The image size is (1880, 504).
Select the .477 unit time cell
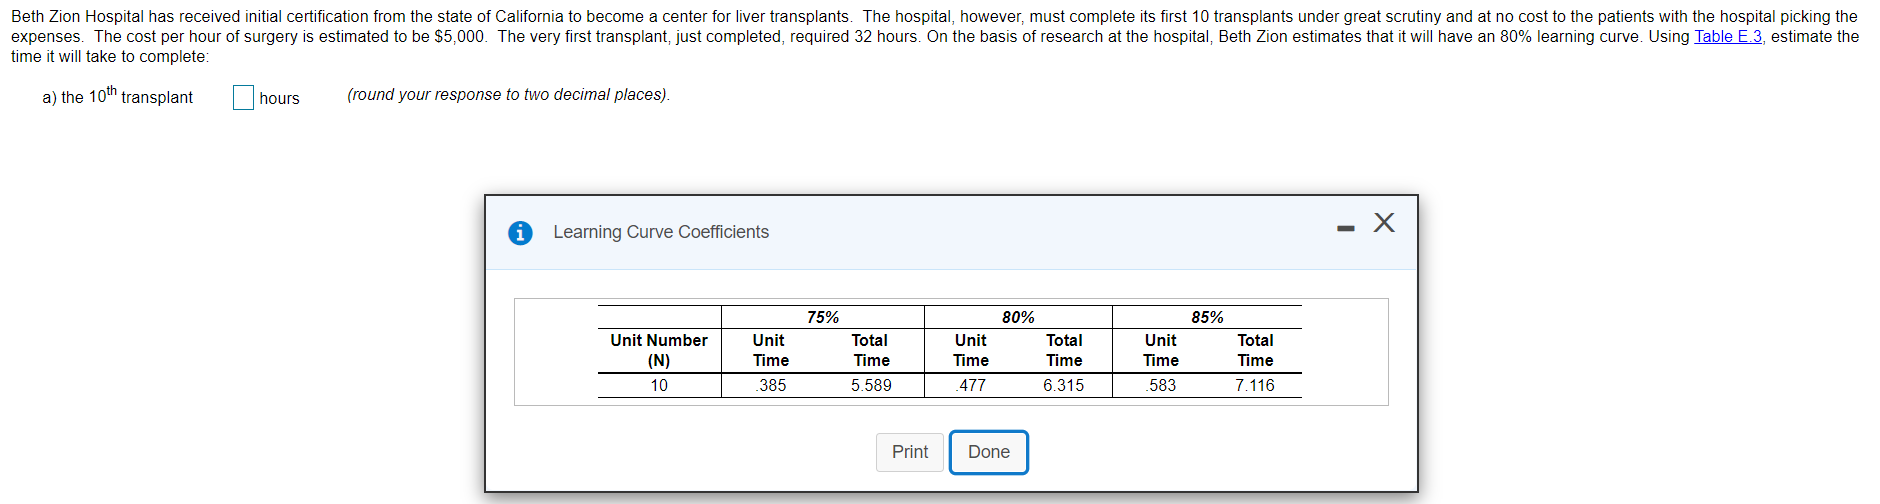pyautogui.click(x=970, y=385)
